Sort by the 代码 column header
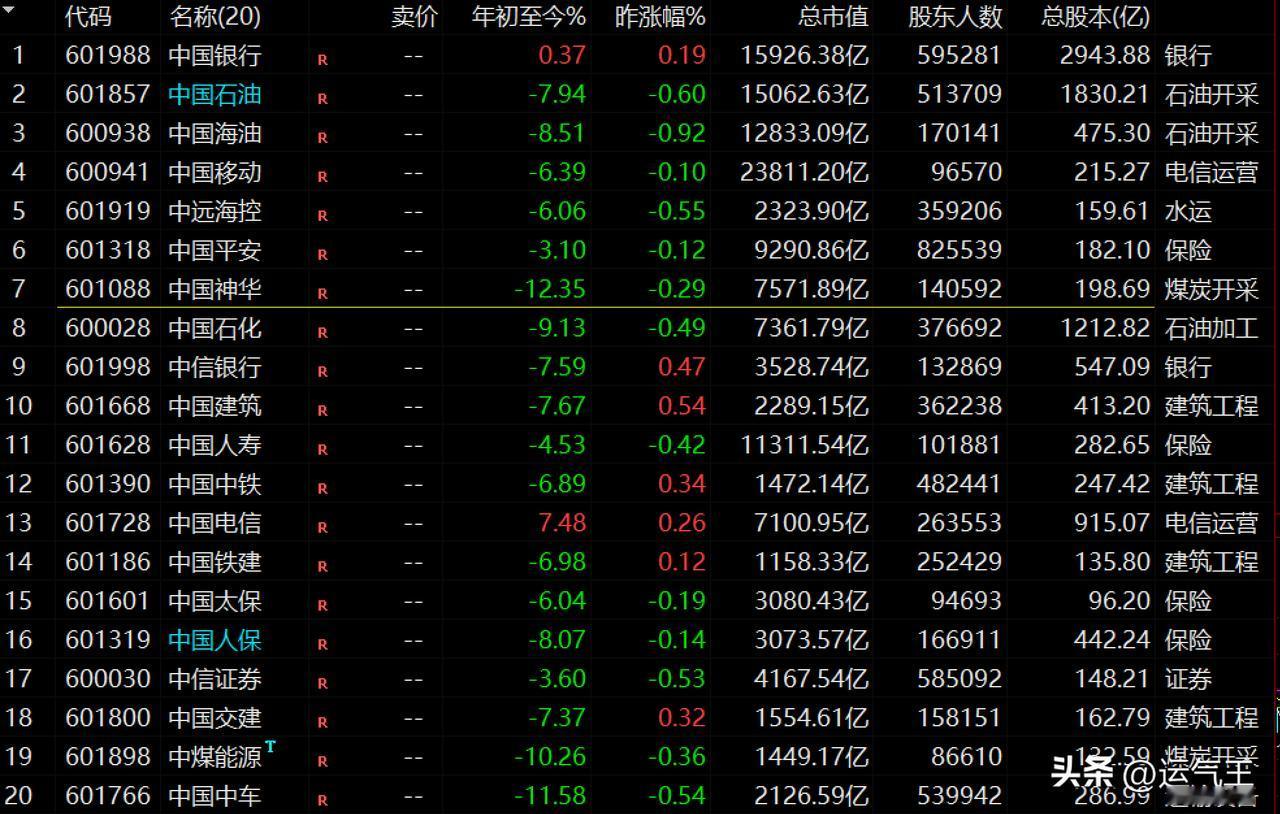Image resolution: width=1280 pixels, height=814 pixels. point(88,17)
